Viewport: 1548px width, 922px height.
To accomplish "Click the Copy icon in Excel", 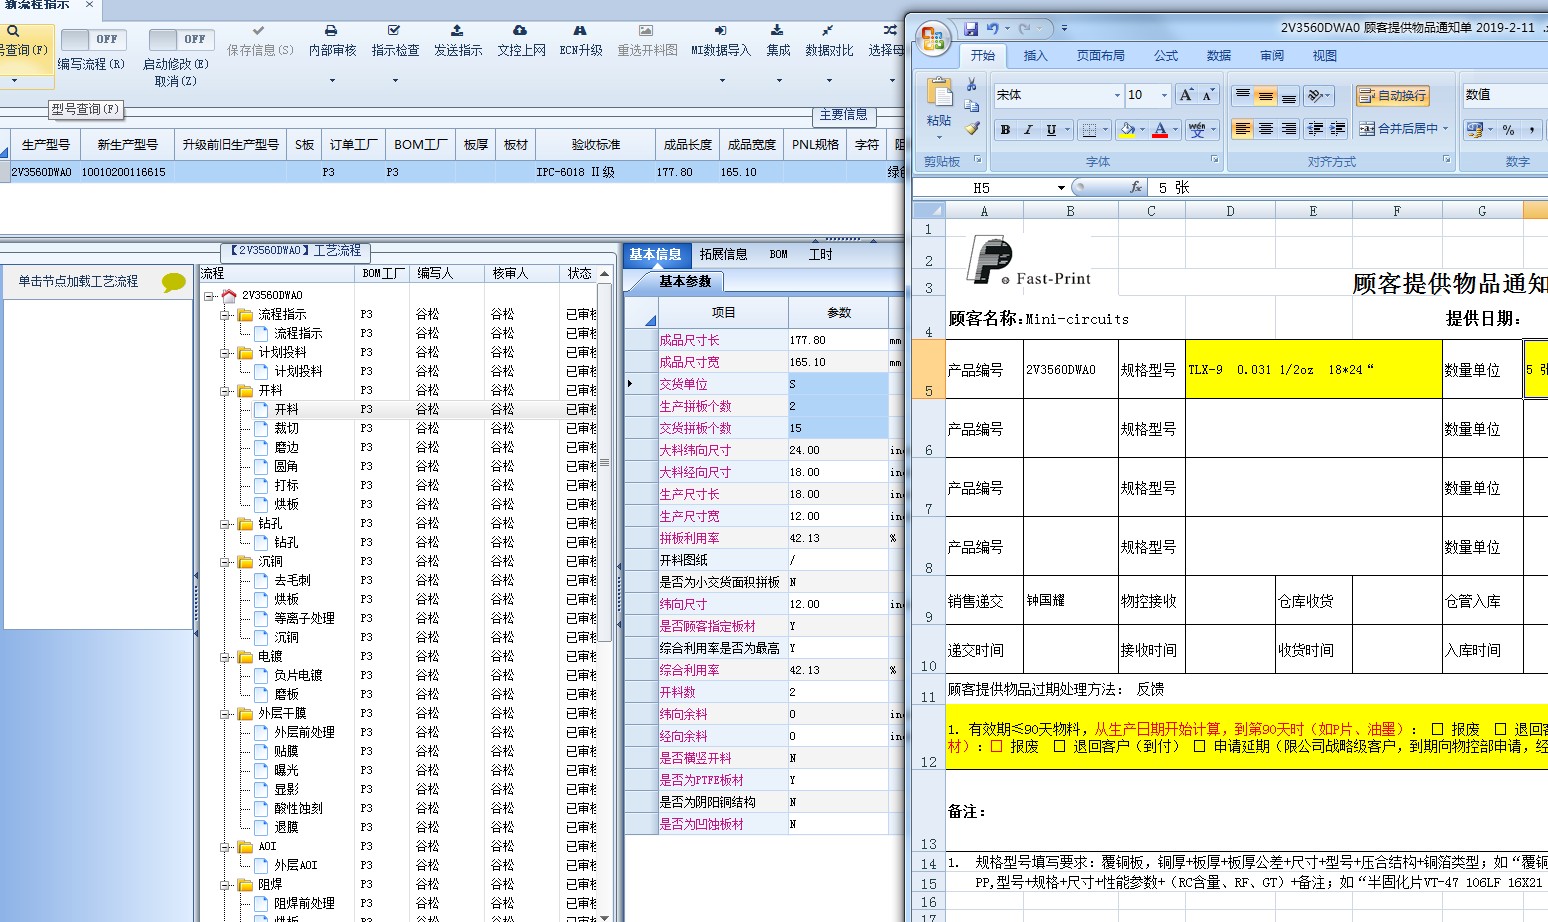I will pos(971,106).
